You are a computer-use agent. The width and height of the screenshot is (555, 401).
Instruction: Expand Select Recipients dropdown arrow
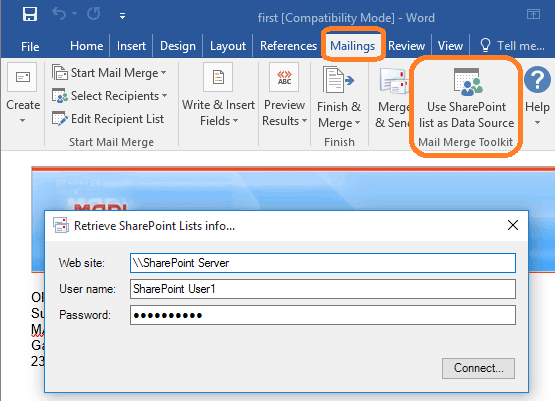pyautogui.click(x=165, y=96)
